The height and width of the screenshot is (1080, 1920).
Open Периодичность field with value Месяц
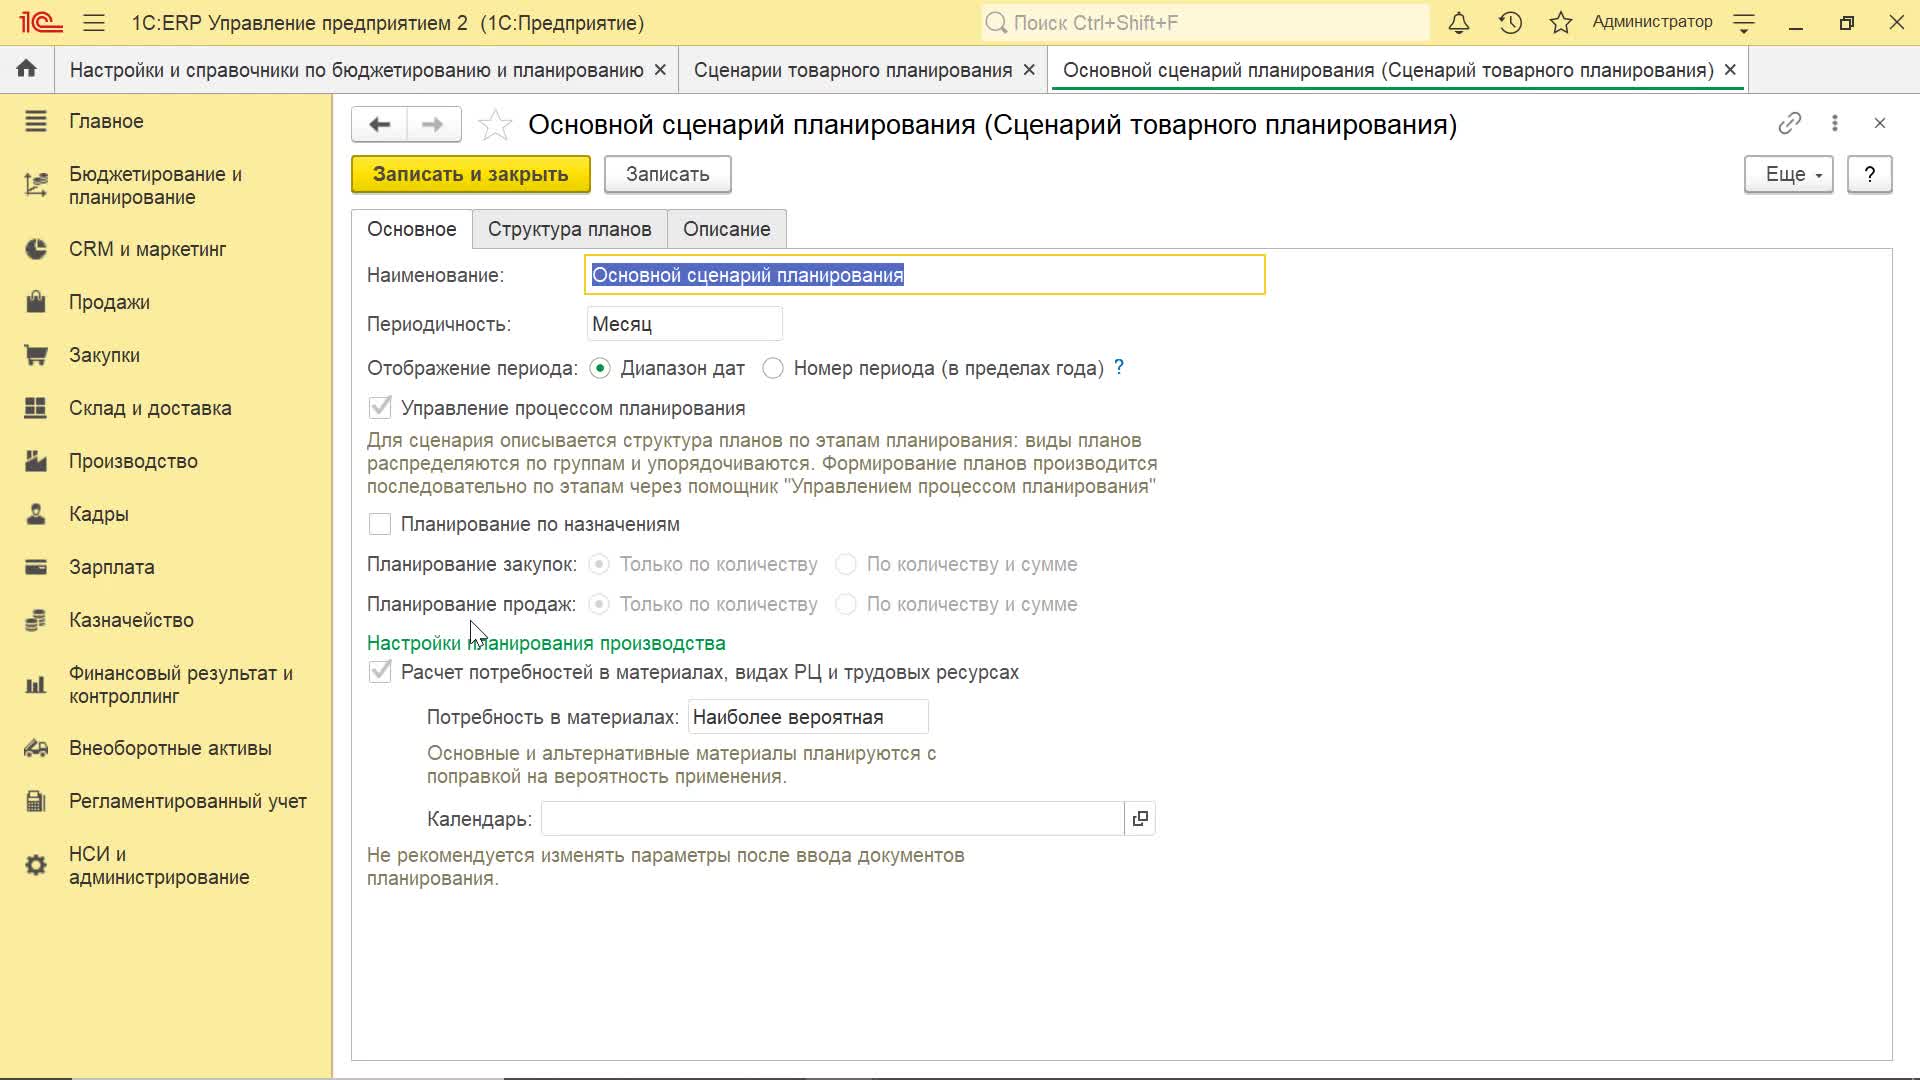(x=684, y=324)
